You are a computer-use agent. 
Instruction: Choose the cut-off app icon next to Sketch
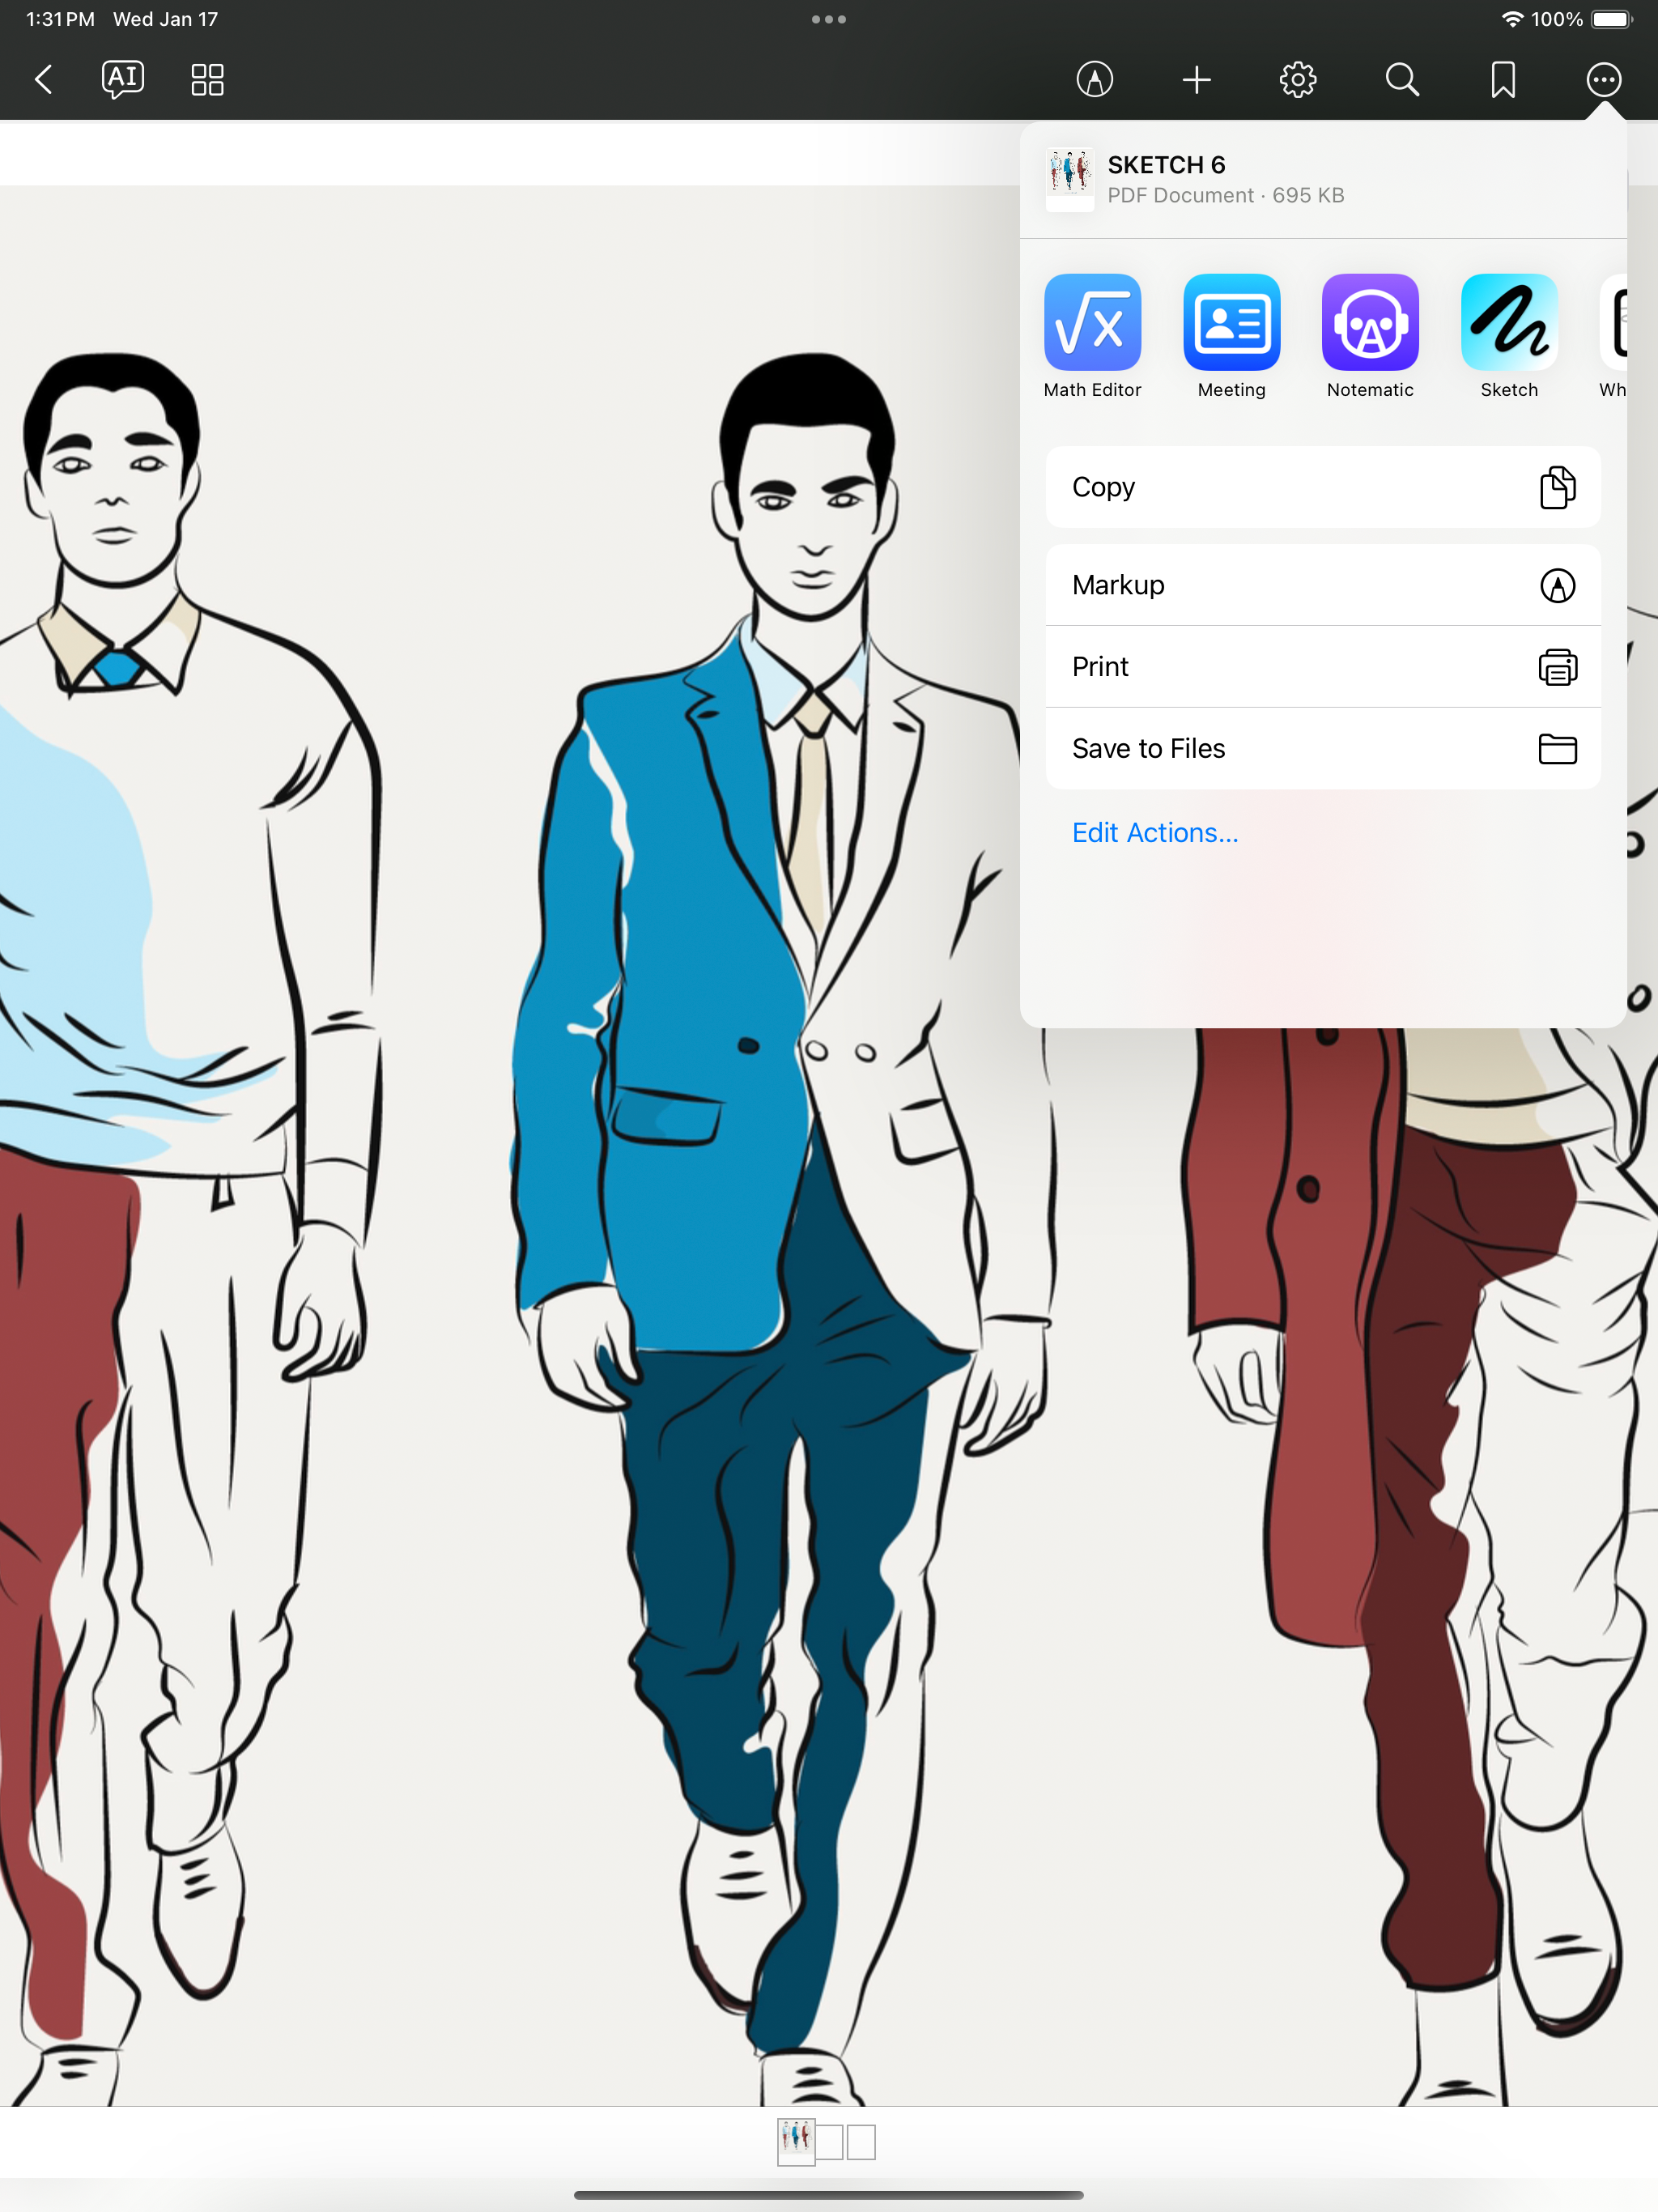tap(1613, 337)
